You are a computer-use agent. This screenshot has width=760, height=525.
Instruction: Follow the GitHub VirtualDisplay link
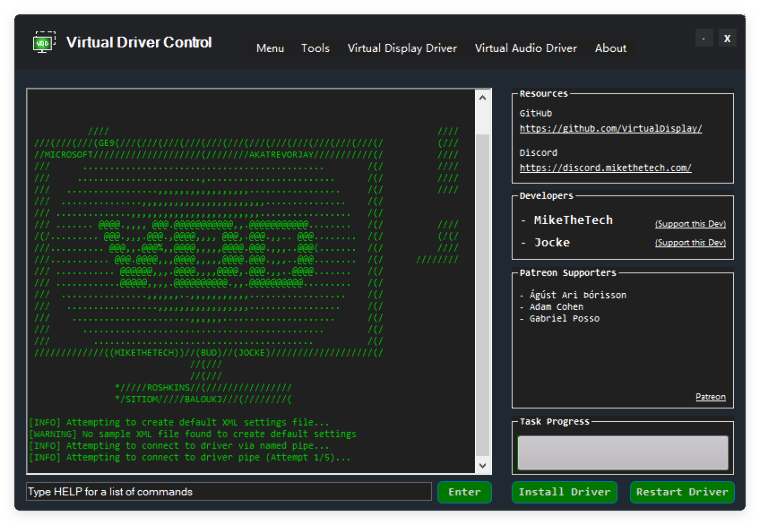tap(611, 128)
